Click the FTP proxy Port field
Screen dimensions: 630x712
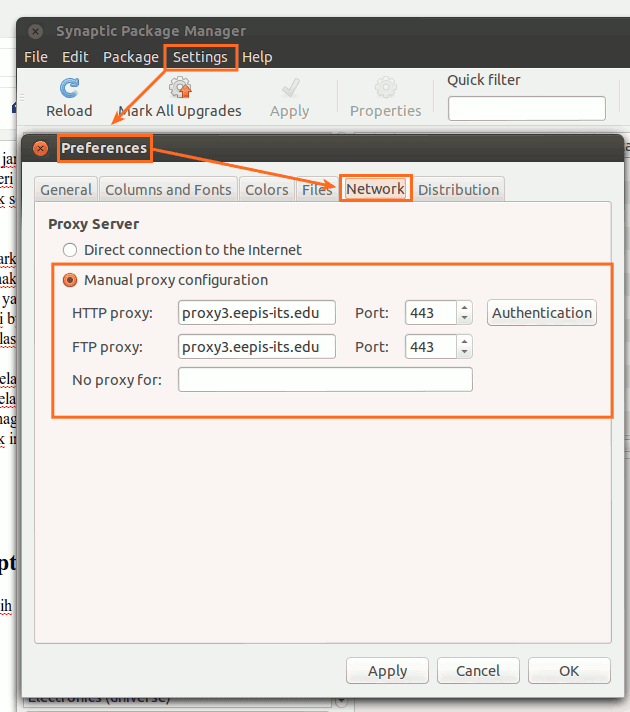(431, 346)
